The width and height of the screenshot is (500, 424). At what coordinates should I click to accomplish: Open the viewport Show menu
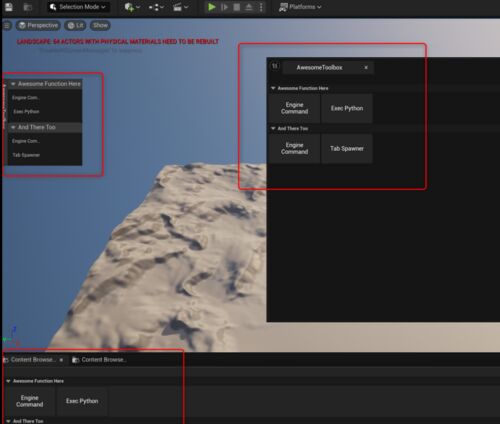pos(100,26)
